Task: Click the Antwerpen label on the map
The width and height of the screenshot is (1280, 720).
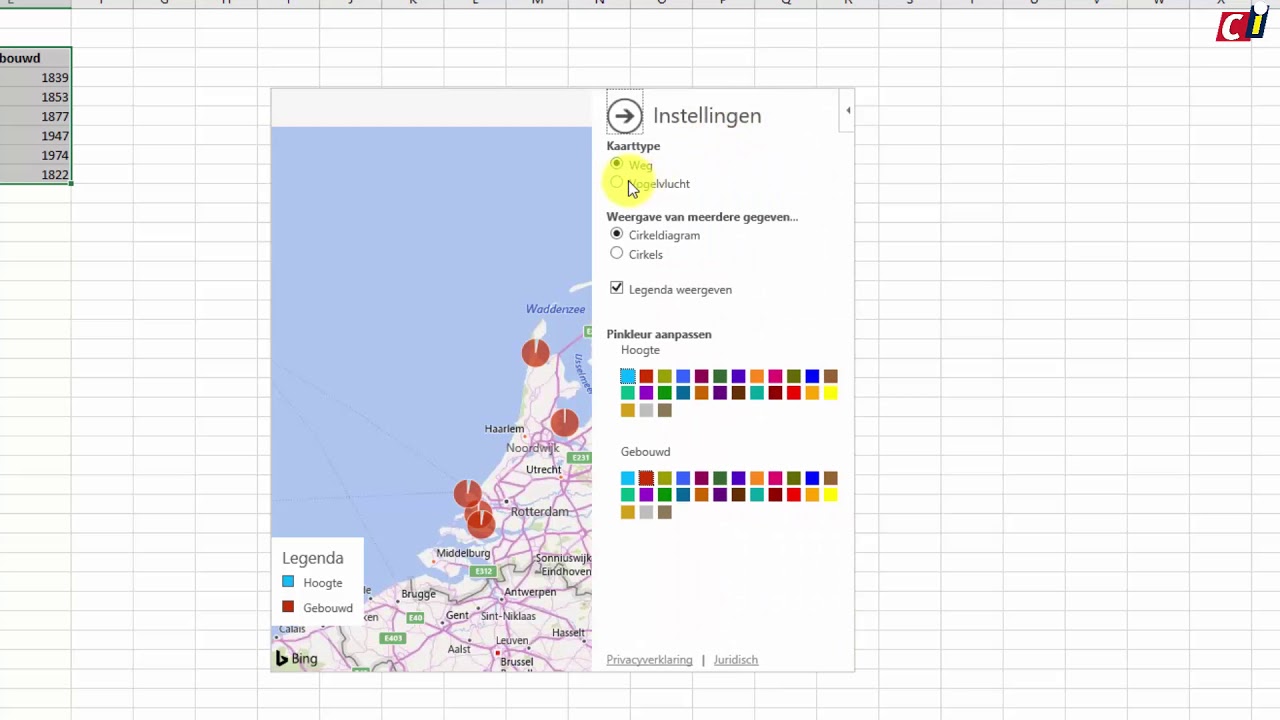Action: (530, 592)
